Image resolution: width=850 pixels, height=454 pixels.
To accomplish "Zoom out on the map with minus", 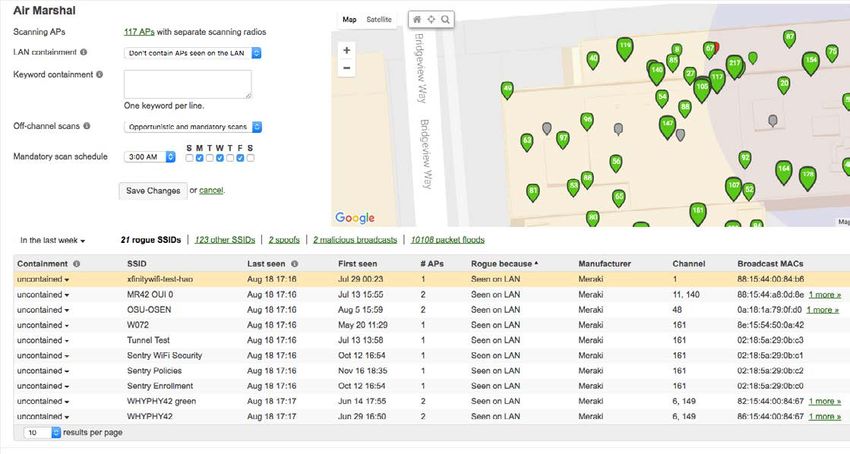I will pos(346,68).
